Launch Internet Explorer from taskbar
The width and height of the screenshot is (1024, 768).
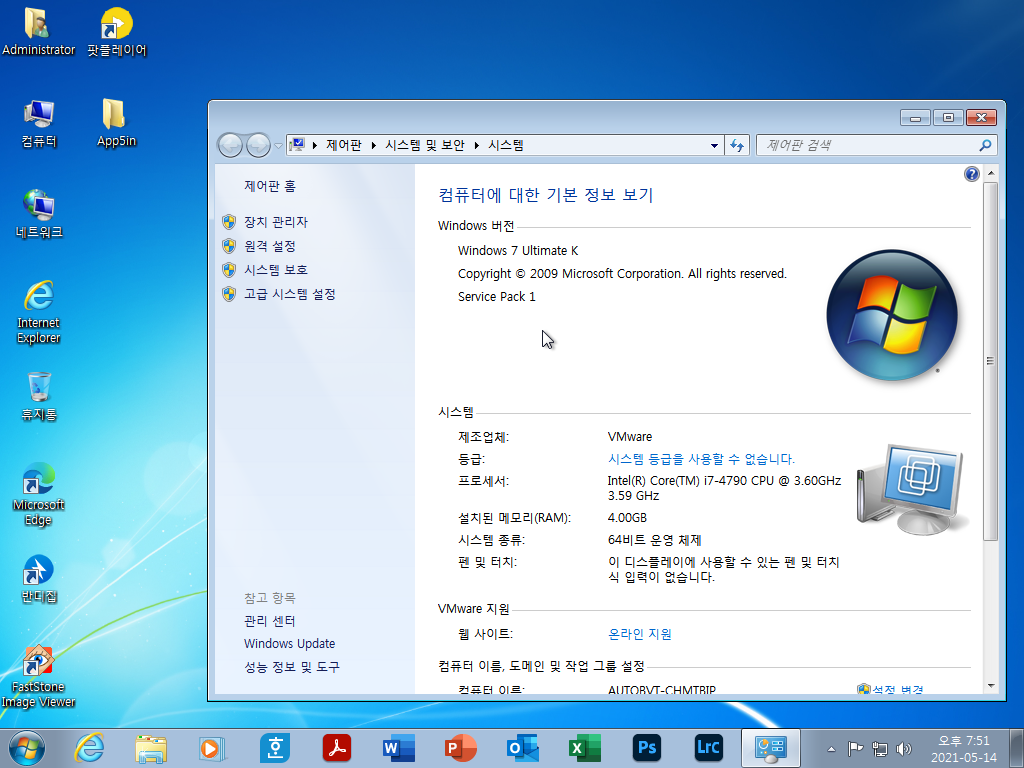(x=89, y=748)
